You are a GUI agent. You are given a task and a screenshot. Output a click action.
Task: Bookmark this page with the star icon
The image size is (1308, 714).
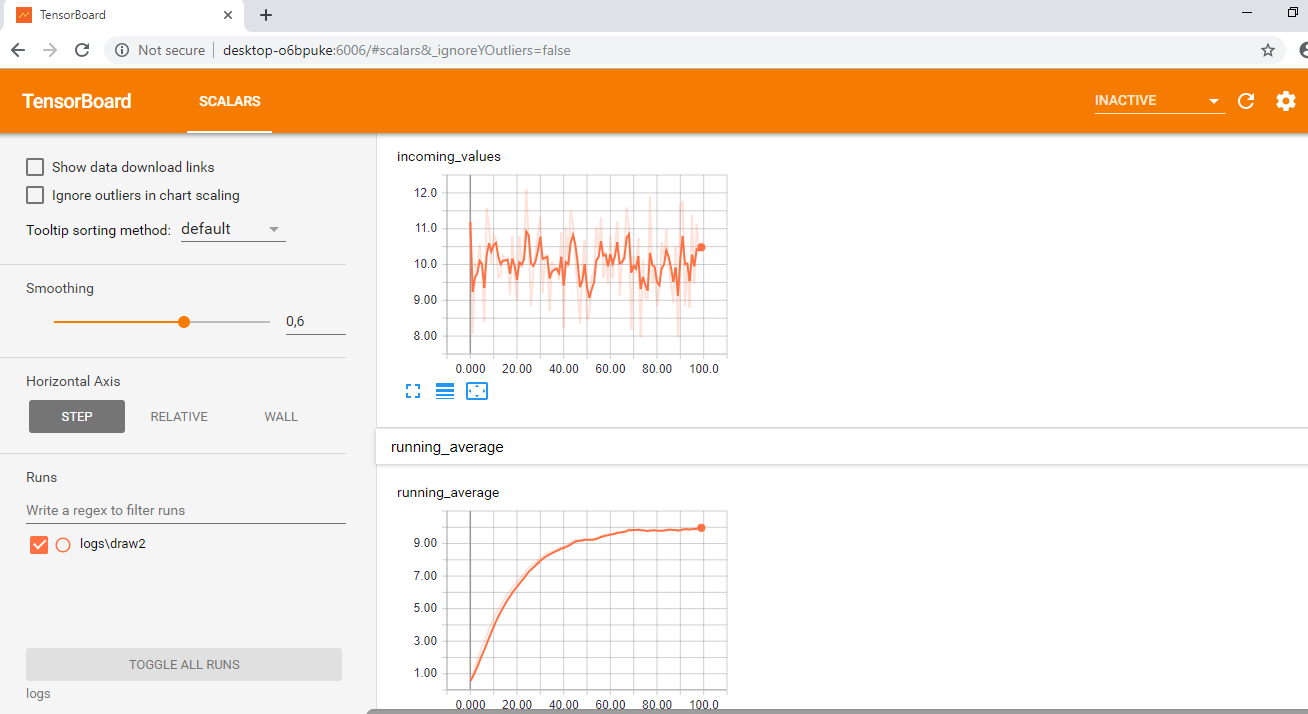1268,50
